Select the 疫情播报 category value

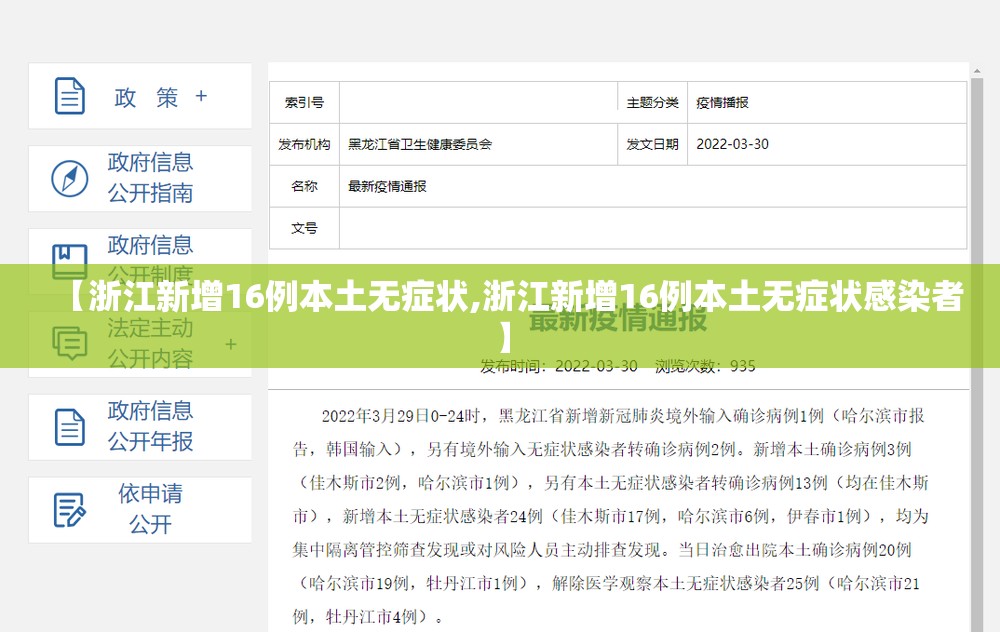point(722,103)
